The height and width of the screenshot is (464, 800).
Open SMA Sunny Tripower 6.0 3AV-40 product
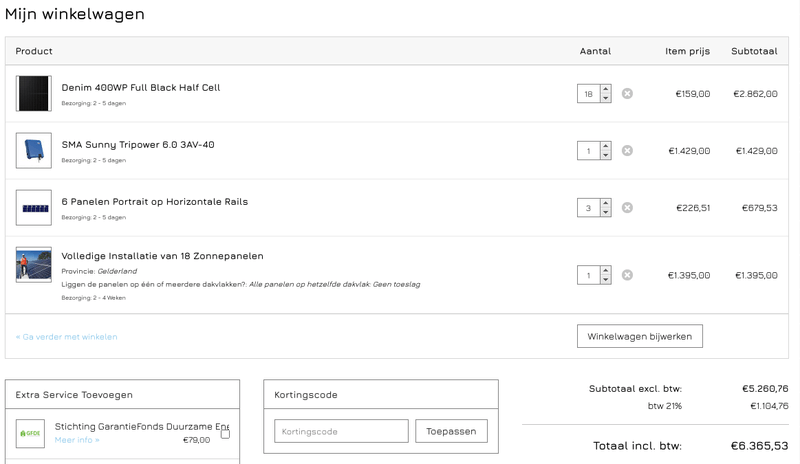[x=138, y=144]
